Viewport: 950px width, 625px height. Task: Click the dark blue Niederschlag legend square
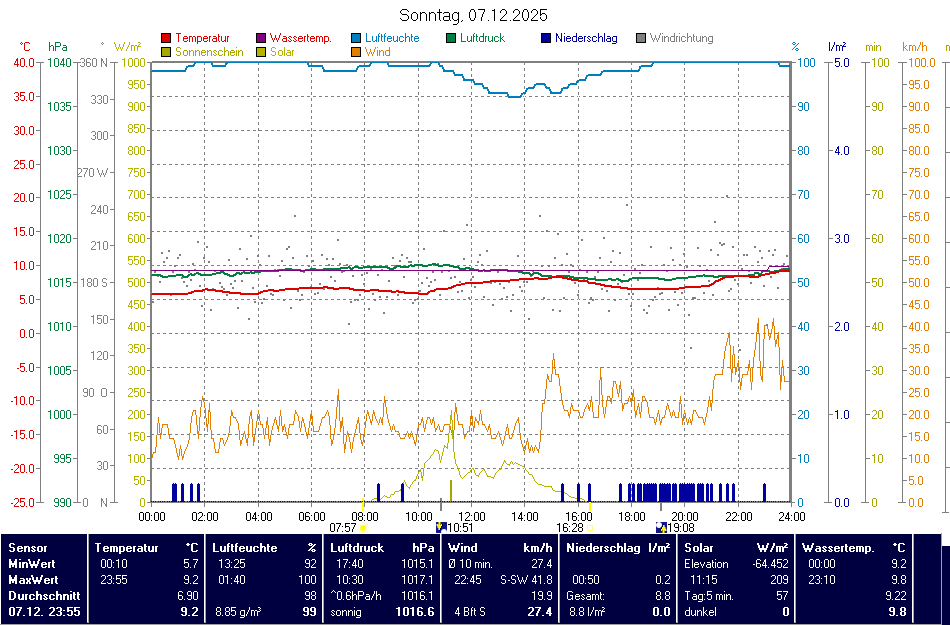point(546,39)
